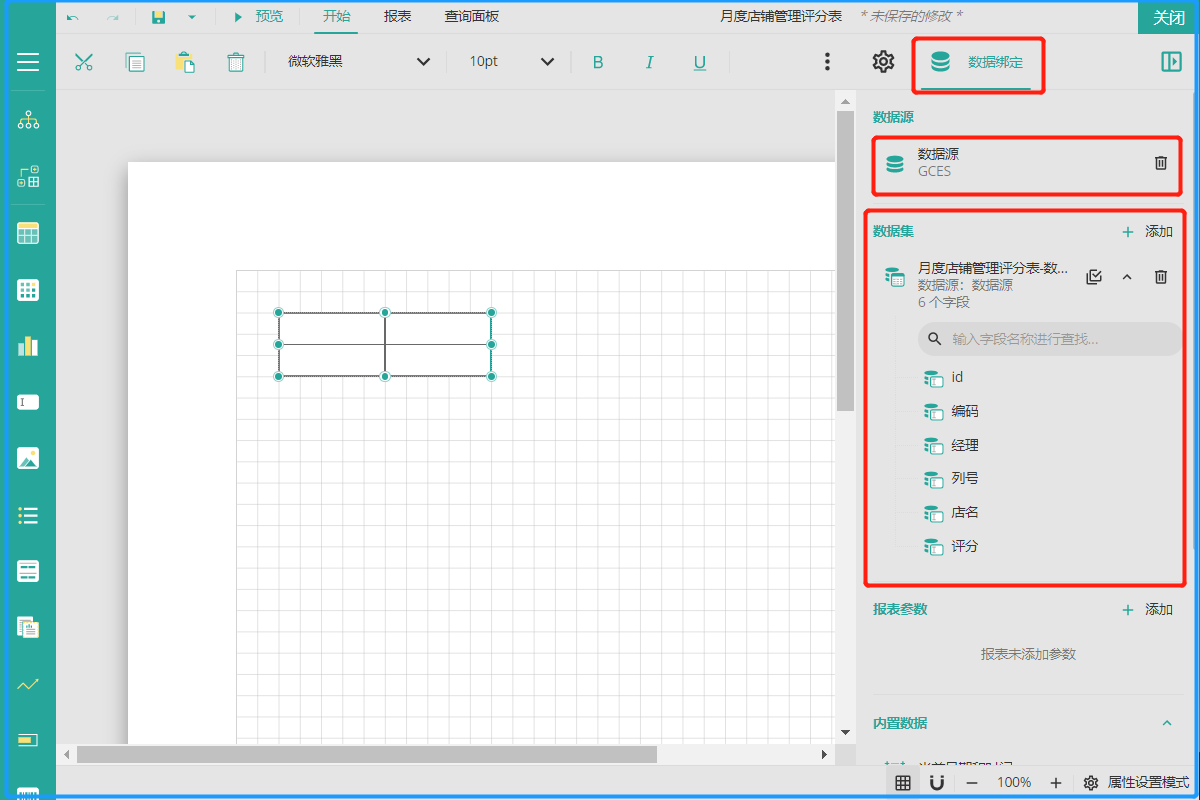1200x800 pixels.
Task: Click the paste clipboard icon
Action: tap(185, 62)
